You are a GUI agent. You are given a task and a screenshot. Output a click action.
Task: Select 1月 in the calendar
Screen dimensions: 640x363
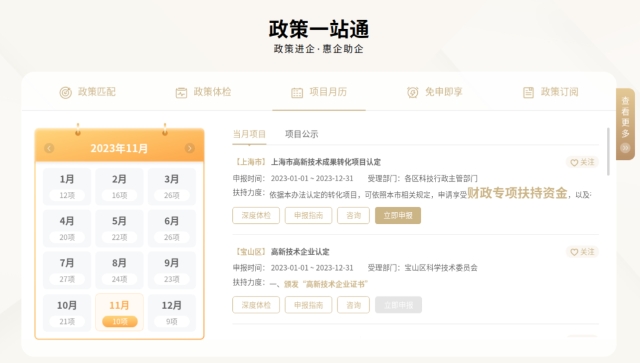click(67, 187)
